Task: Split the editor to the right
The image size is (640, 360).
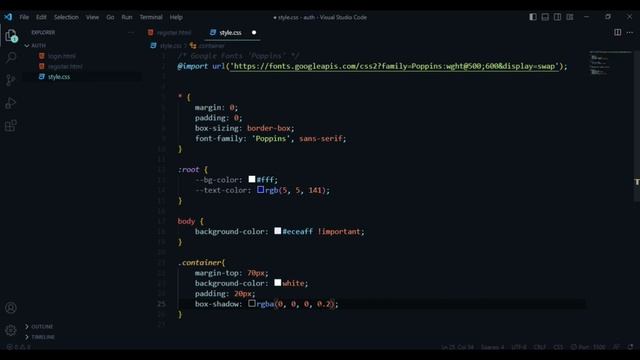Action: point(618,32)
